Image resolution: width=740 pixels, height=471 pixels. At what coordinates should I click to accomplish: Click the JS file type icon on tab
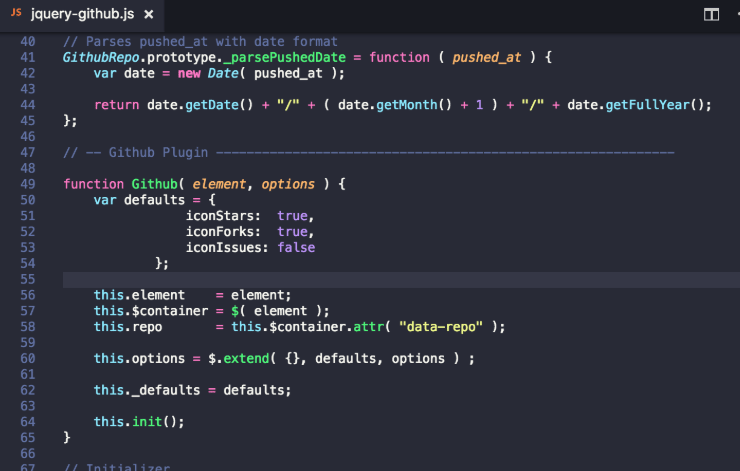pyautogui.click(x=16, y=13)
